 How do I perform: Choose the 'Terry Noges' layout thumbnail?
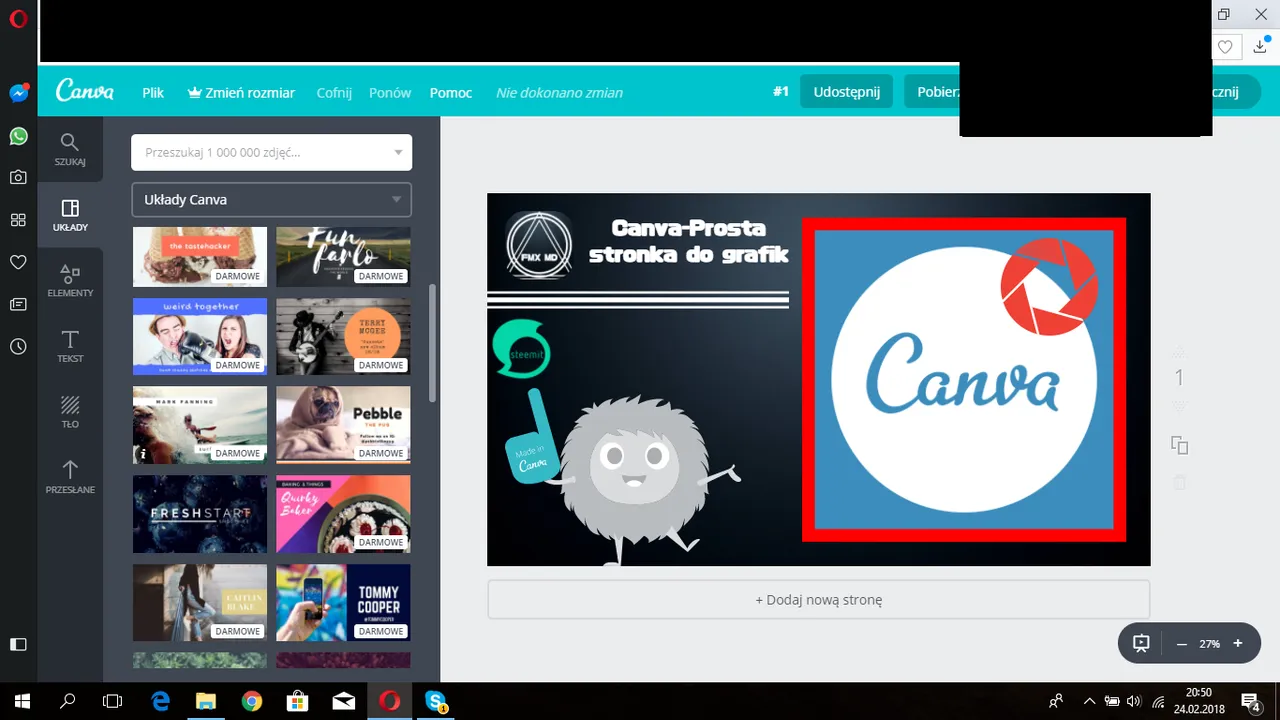point(343,336)
